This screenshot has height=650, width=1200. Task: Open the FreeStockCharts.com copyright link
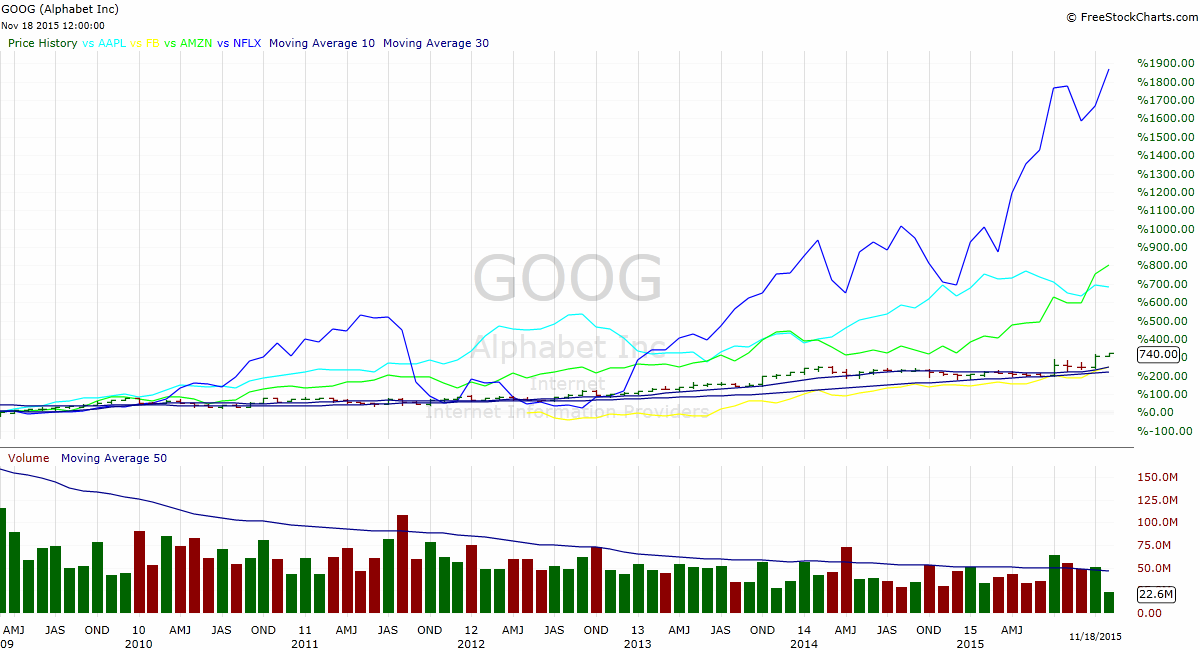coord(1130,17)
